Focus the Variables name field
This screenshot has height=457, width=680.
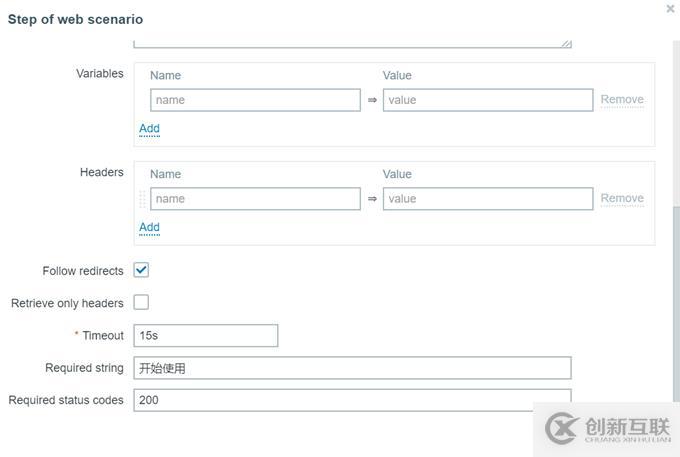(x=255, y=100)
